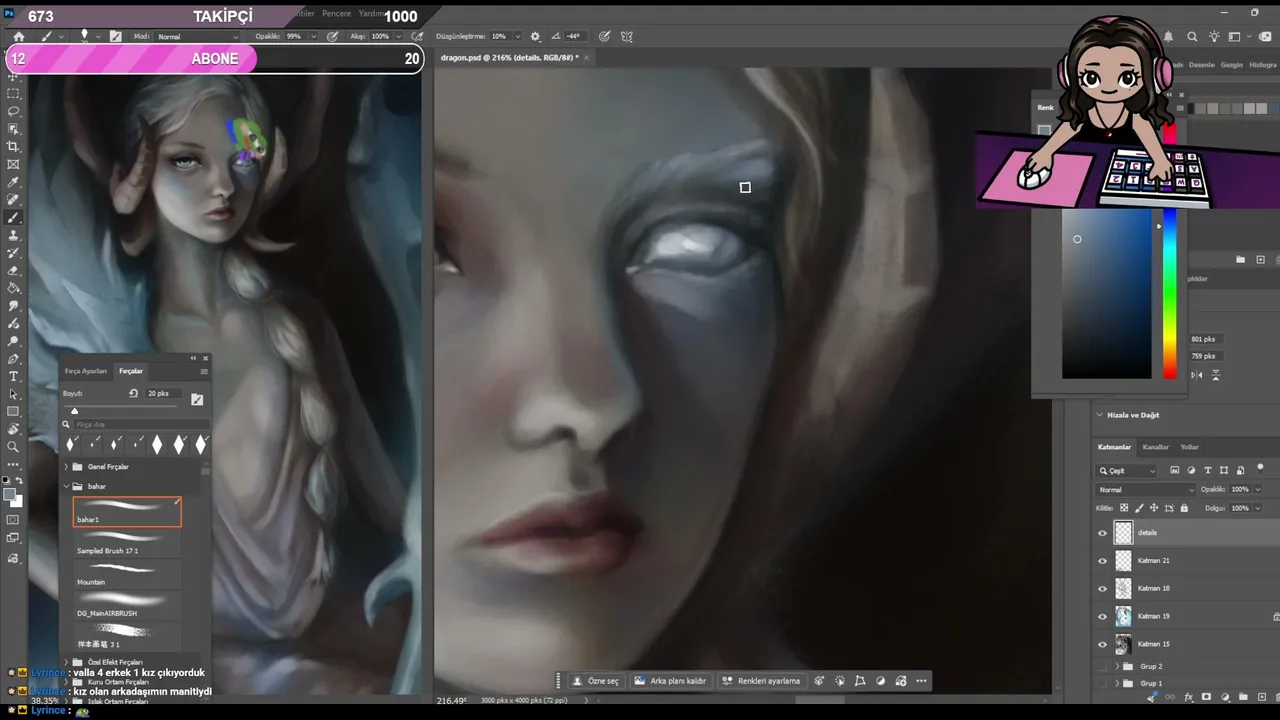This screenshot has height=720, width=1280.
Task: Add a layer style with the fx icon
Action: (1189, 697)
